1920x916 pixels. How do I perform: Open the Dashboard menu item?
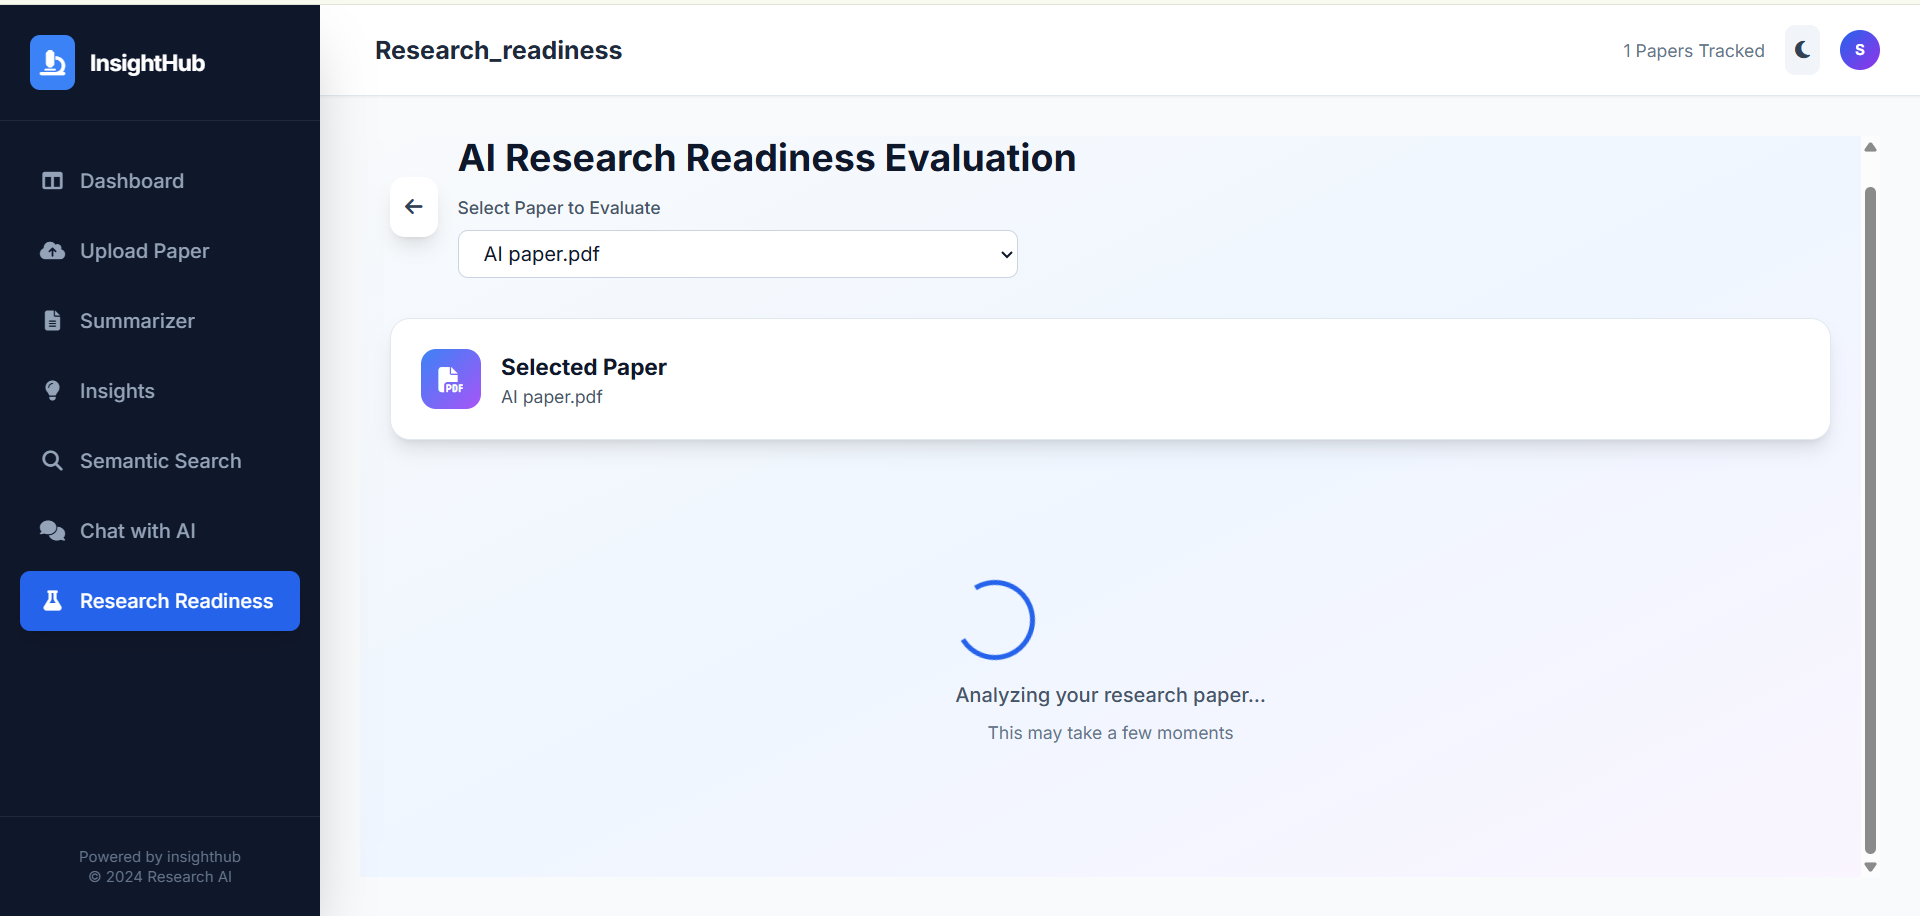tap(160, 181)
